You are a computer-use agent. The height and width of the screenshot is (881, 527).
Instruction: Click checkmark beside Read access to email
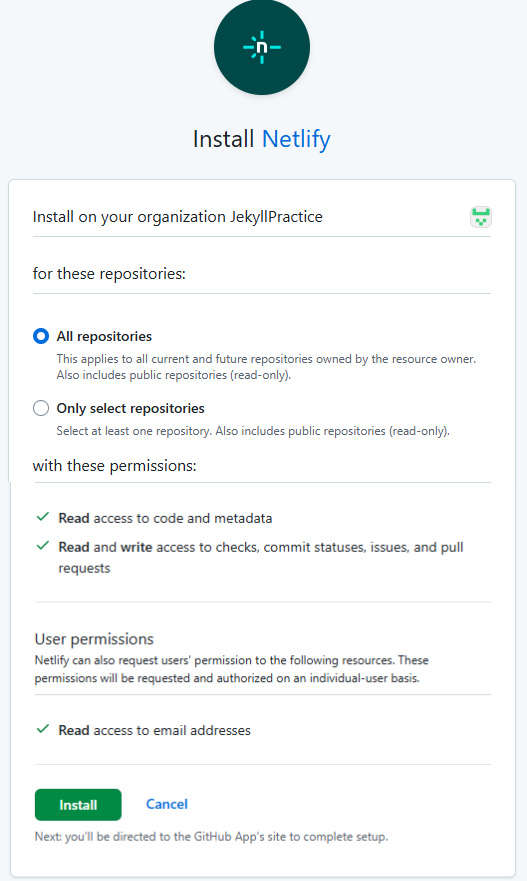43,729
